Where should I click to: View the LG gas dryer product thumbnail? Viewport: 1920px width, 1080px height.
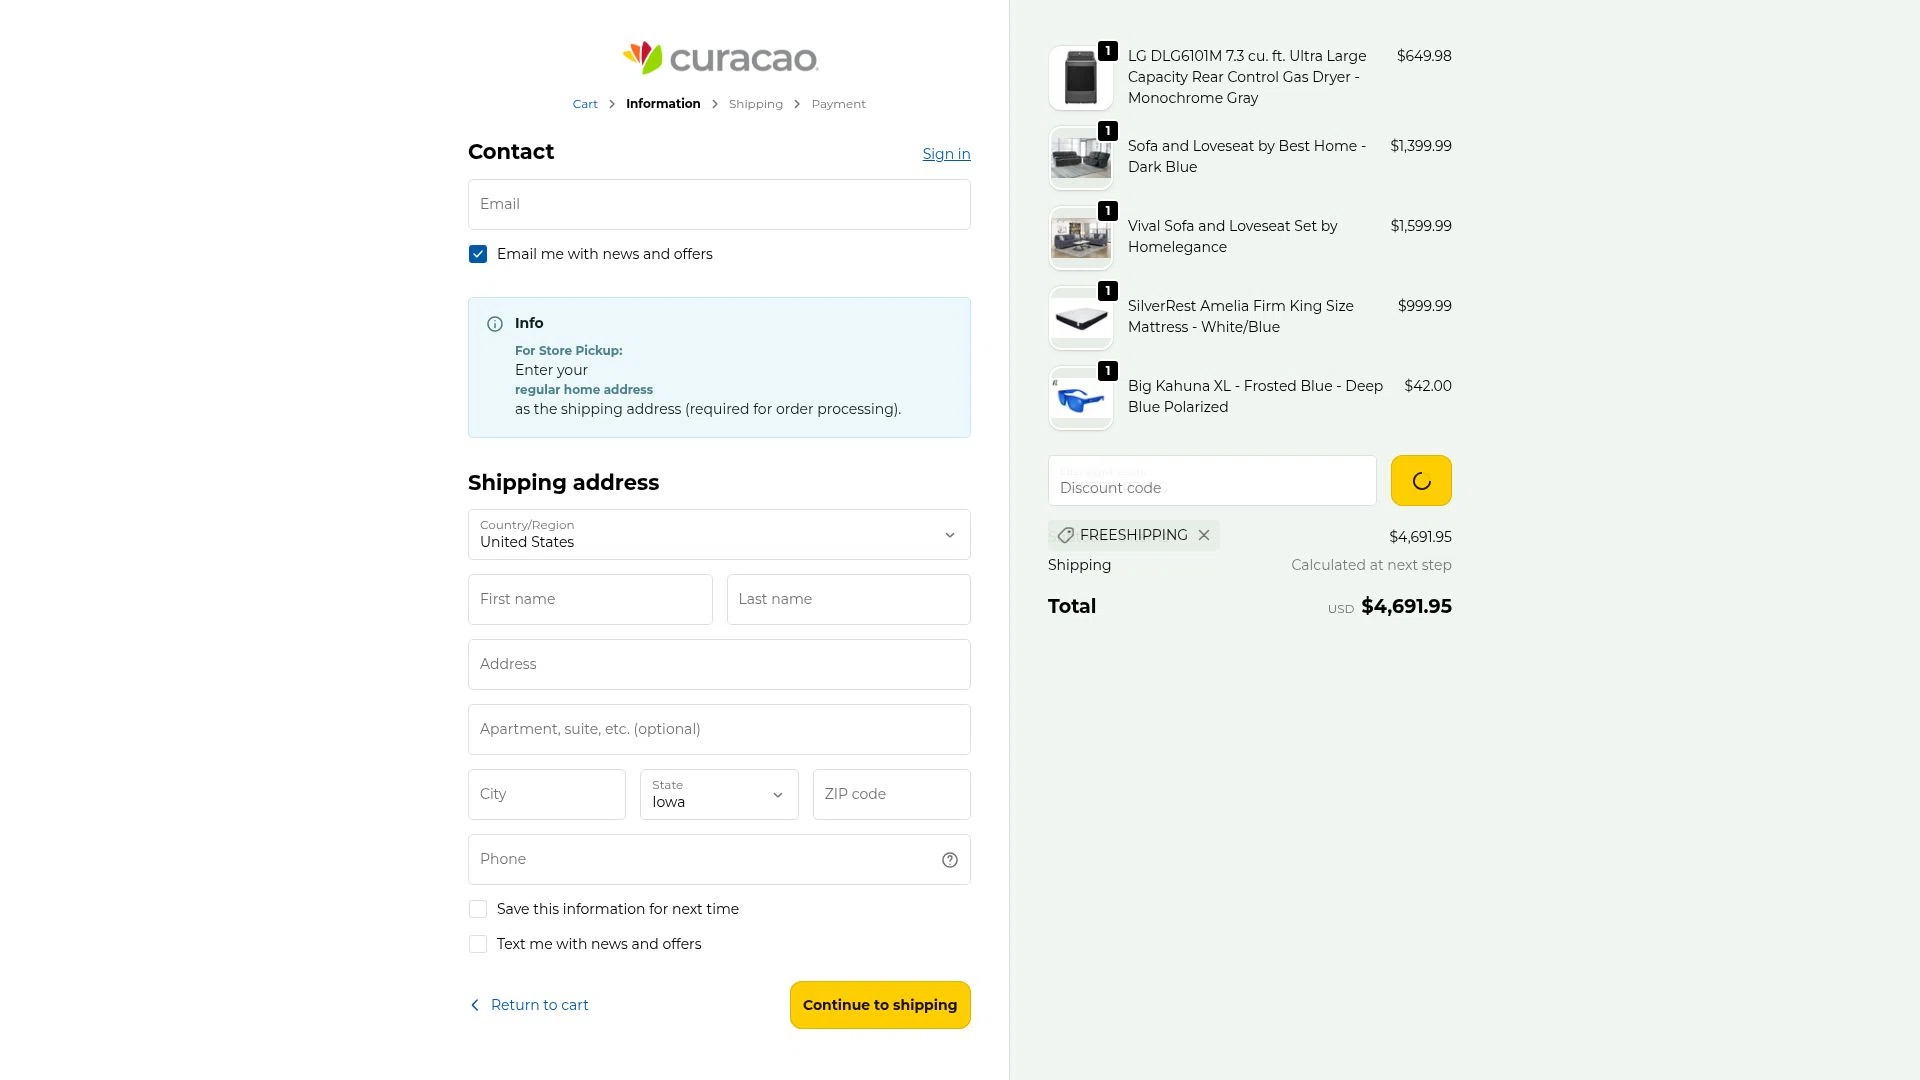click(x=1080, y=77)
